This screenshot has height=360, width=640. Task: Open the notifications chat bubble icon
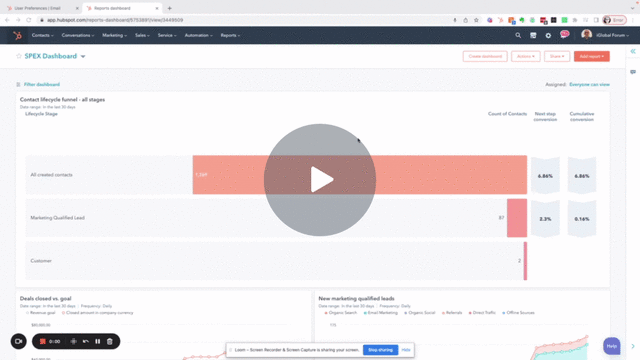(564, 35)
